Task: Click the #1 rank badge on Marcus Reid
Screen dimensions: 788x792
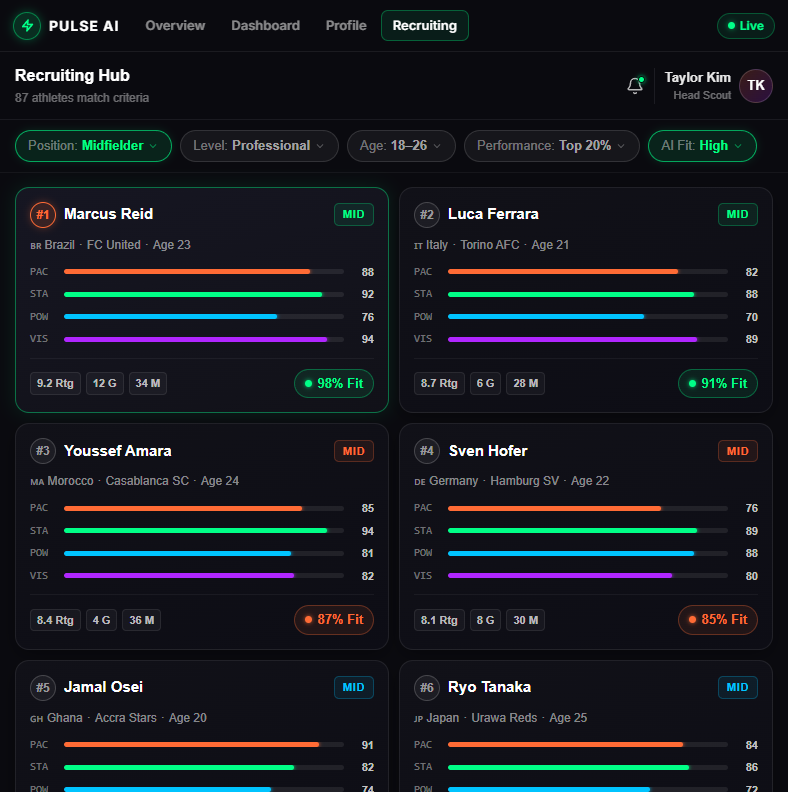Action: [x=43, y=214]
